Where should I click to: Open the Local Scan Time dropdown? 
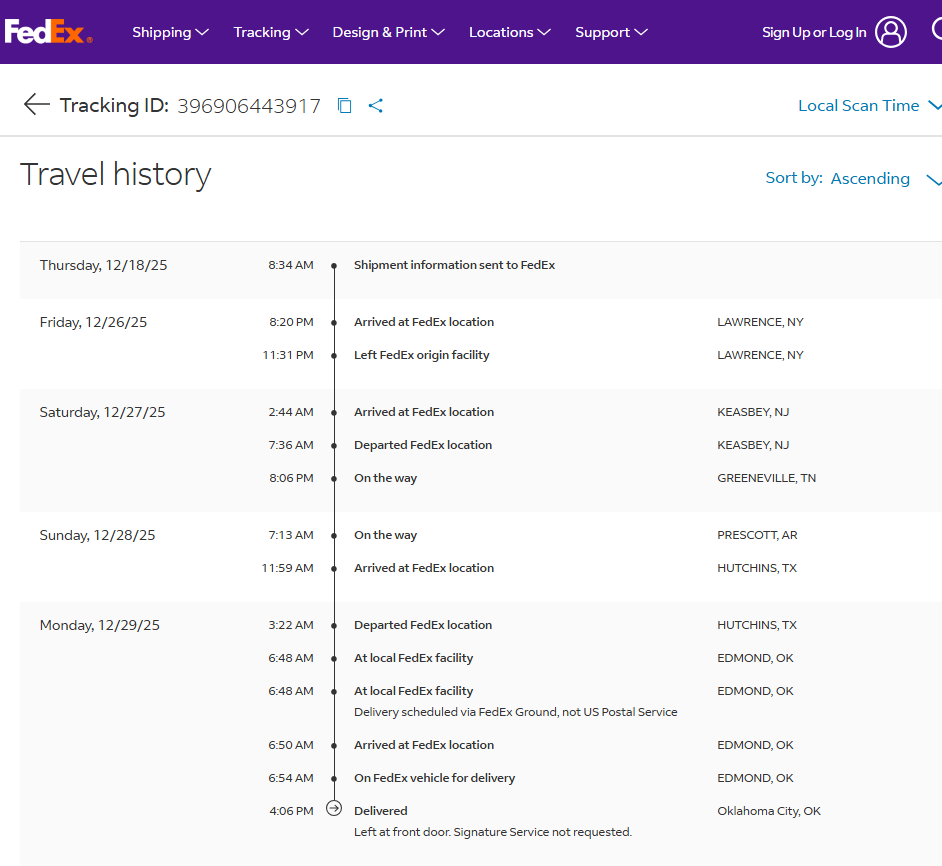coord(869,106)
